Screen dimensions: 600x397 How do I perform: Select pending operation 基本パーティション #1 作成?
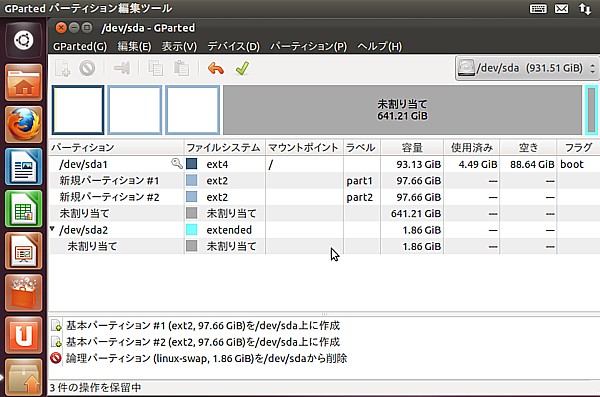[203, 325]
